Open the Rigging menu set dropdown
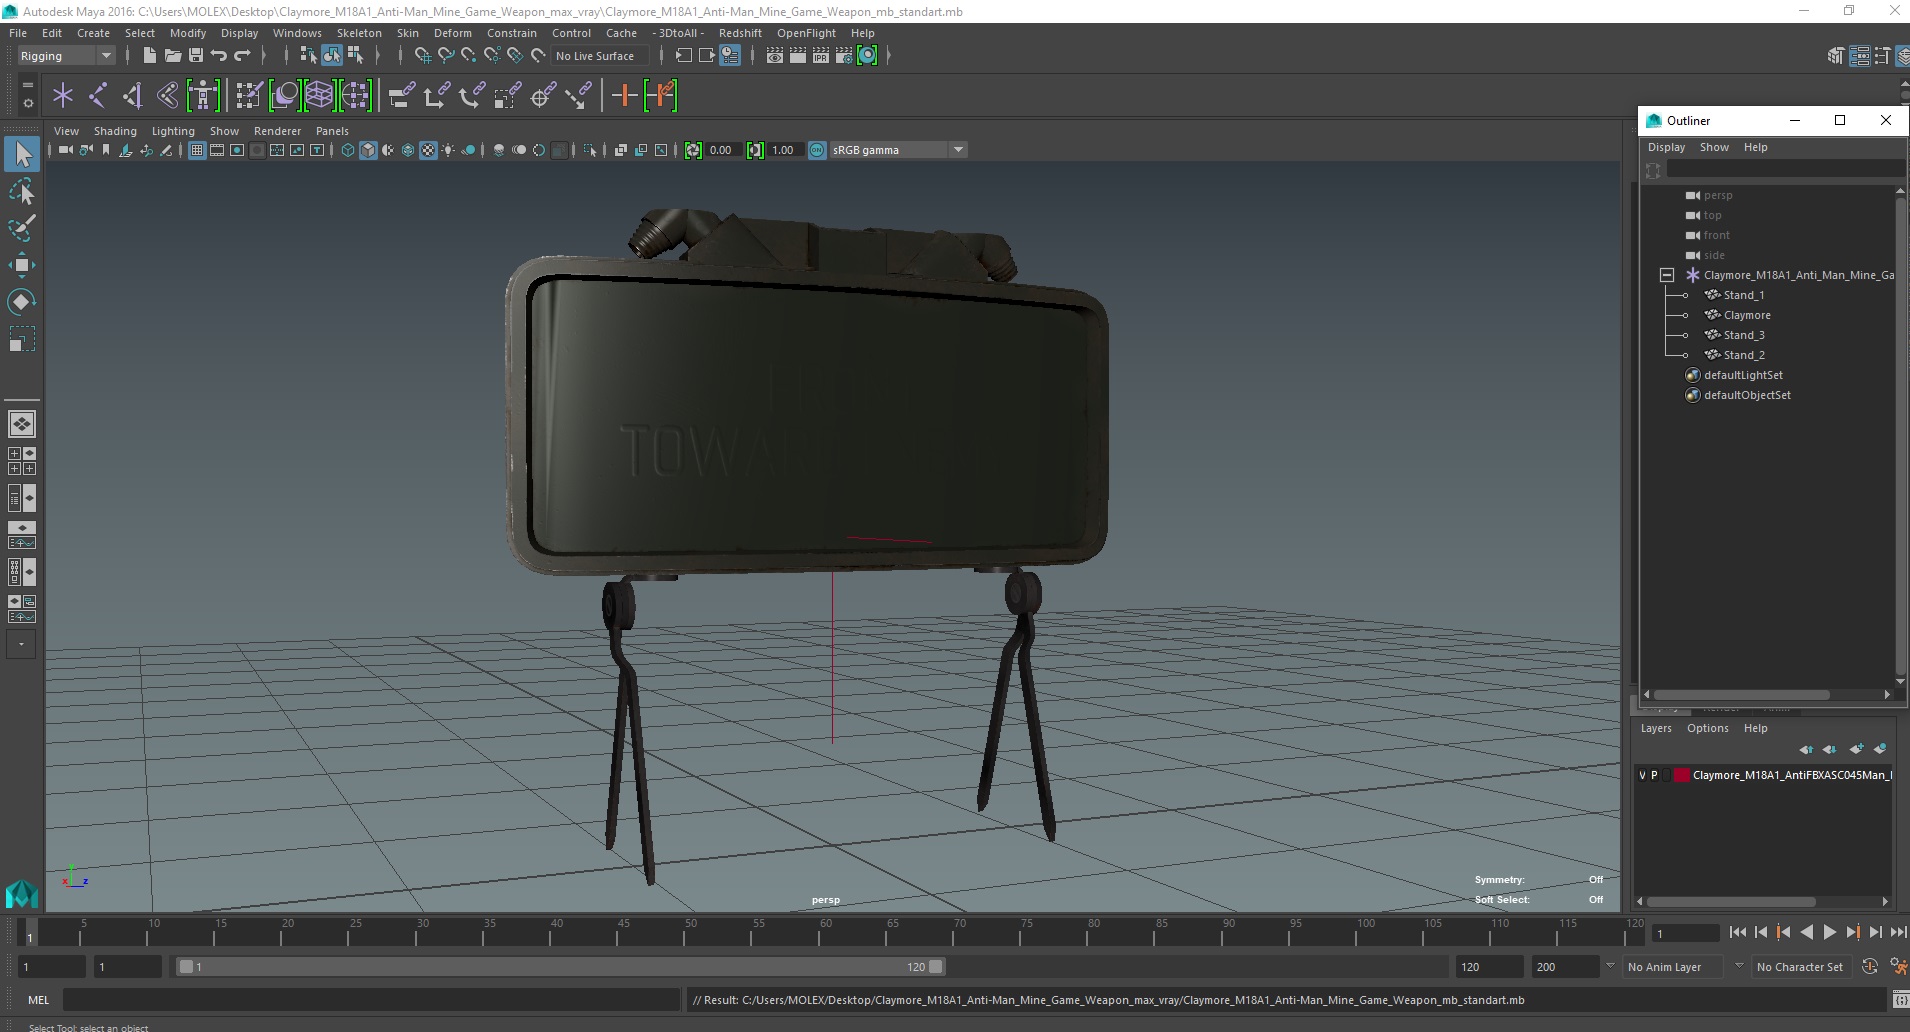Viewport: 1910px width, 1032px height. 66,56
